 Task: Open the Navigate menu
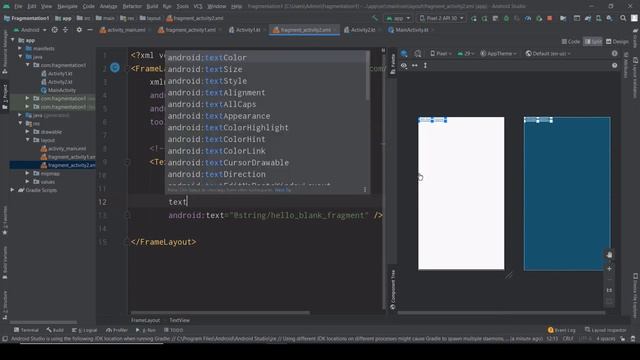coord(67,6)
